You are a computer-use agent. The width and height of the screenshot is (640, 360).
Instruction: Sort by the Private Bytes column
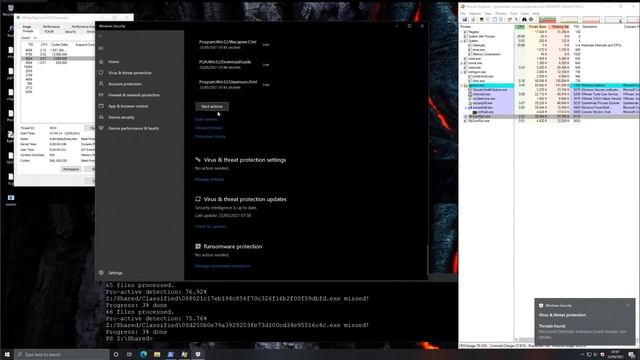(537, 27)
